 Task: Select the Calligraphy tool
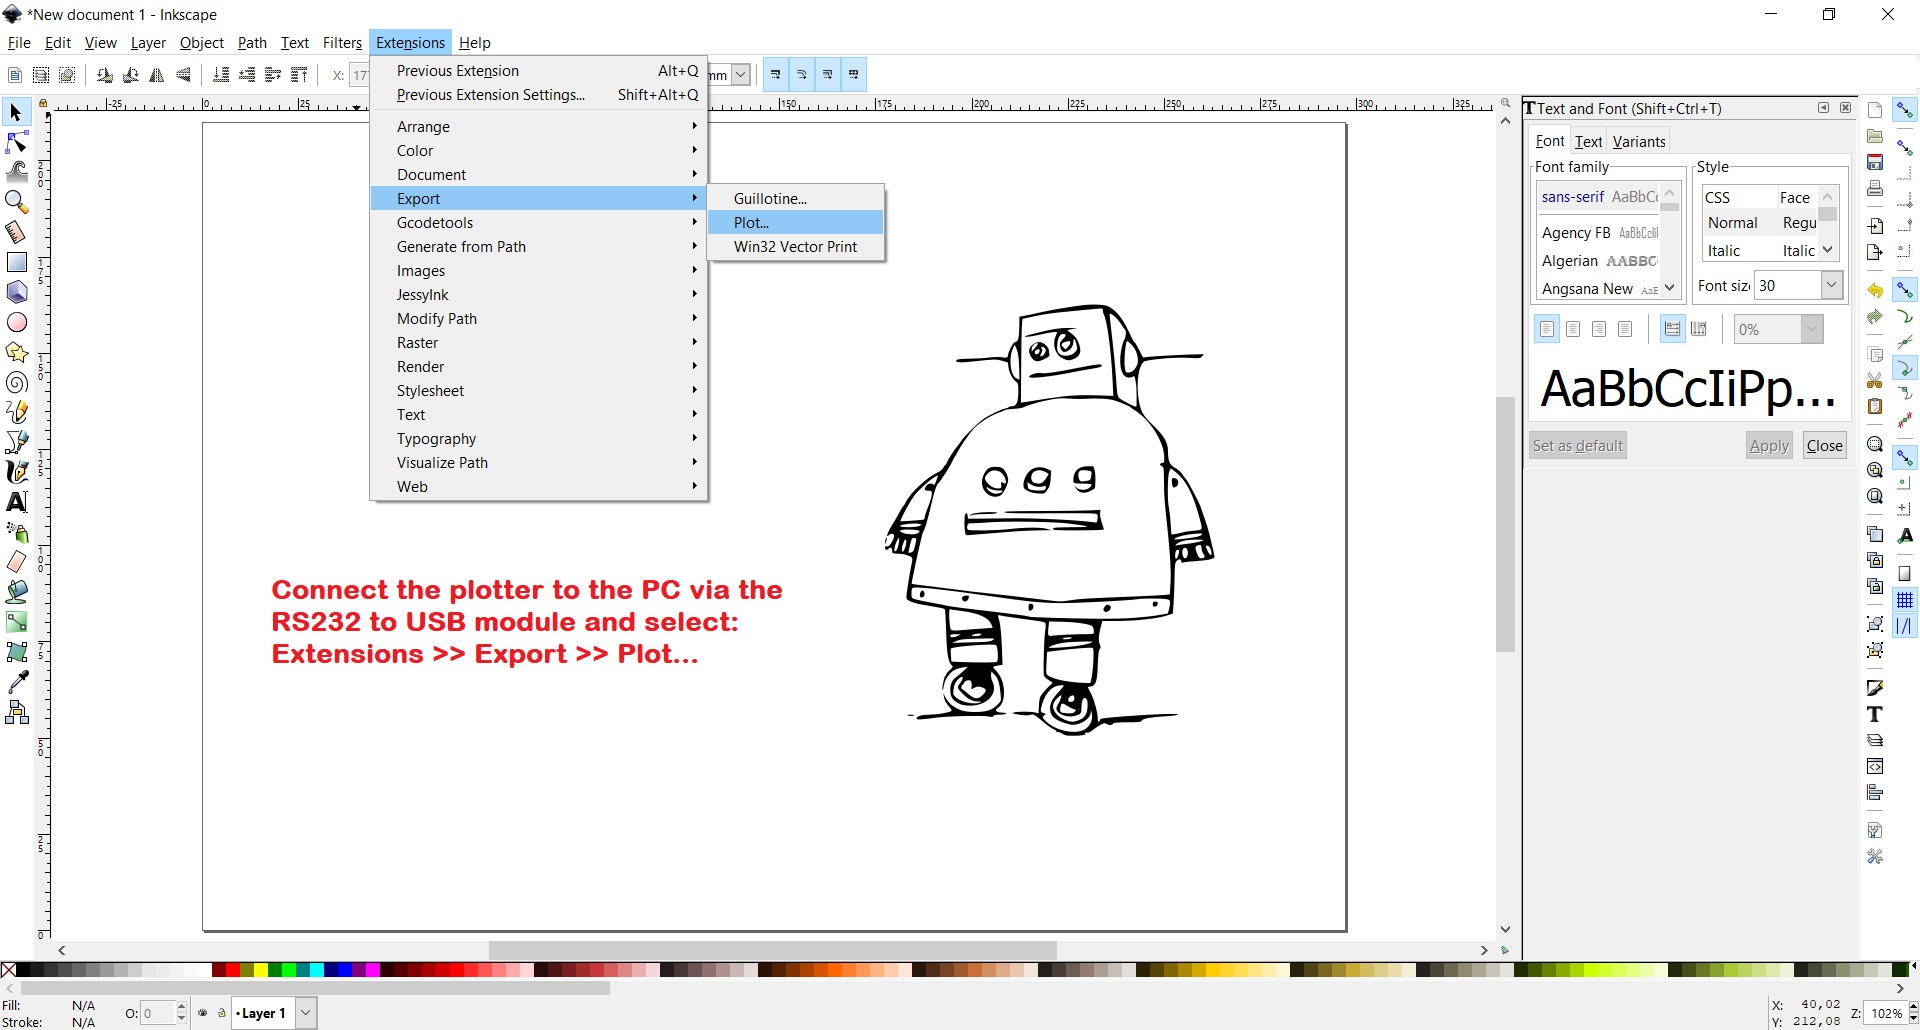(17, 472)
